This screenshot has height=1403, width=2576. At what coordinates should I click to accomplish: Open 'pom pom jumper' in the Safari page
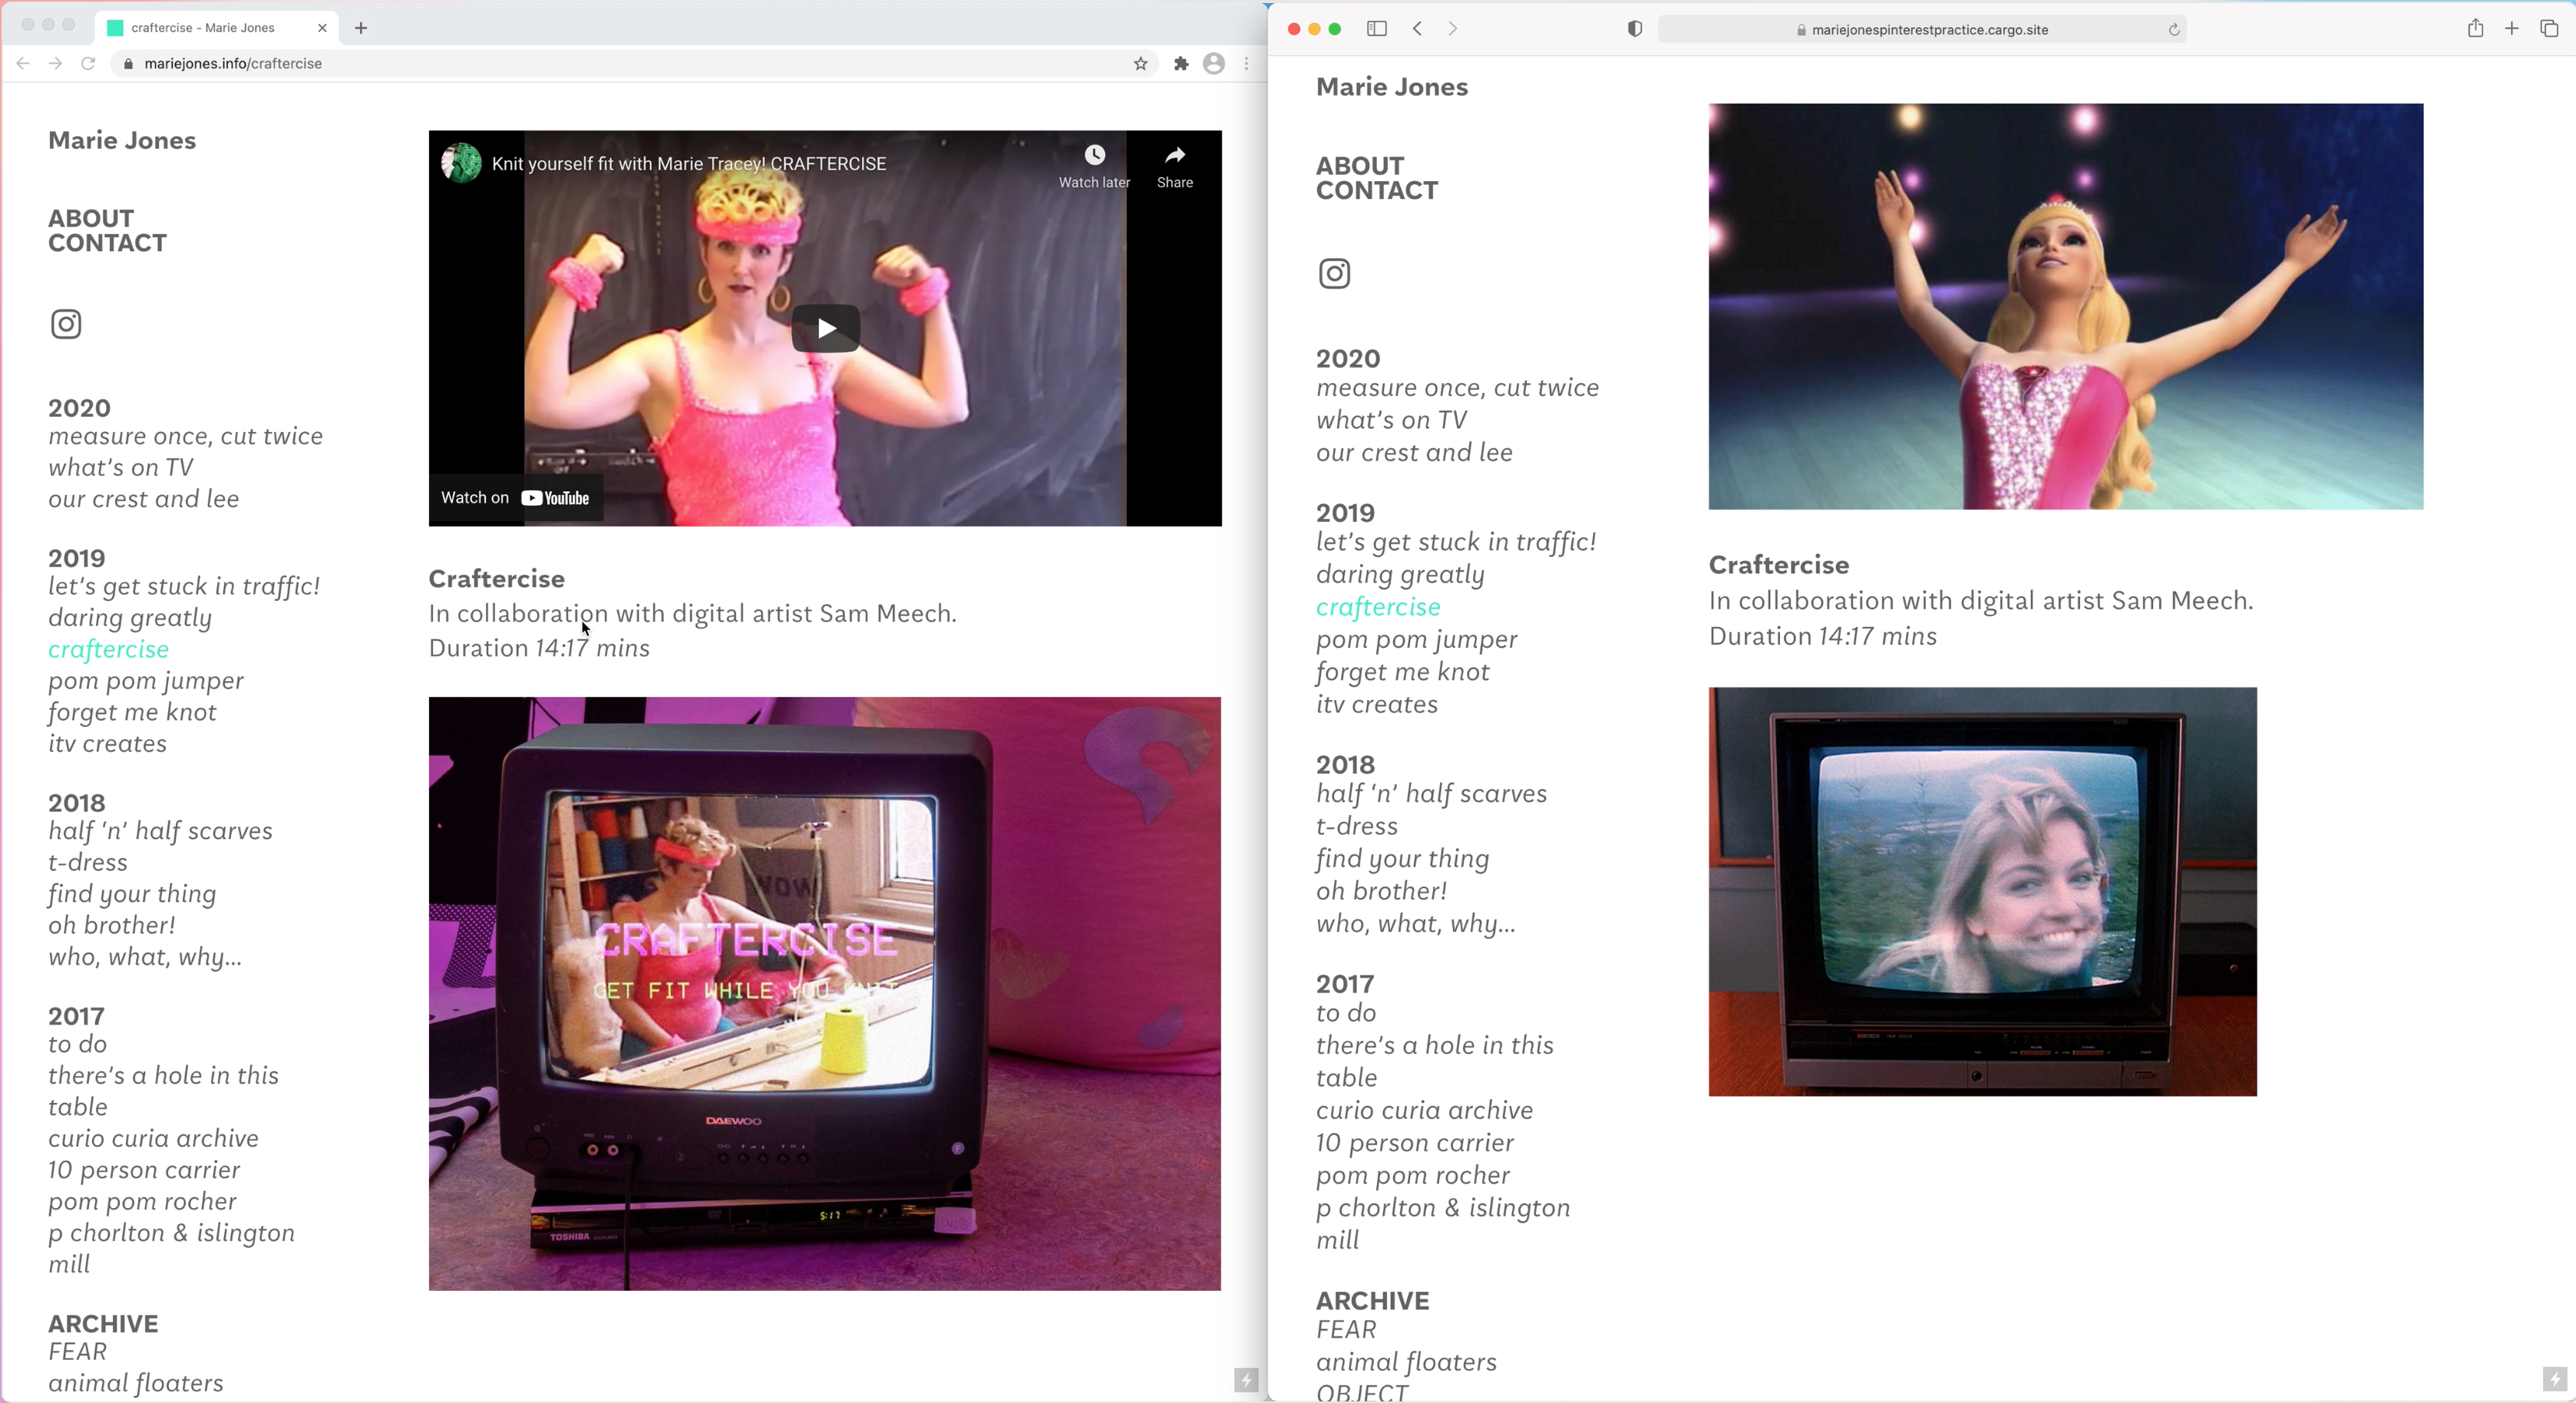click(1416, 640)
